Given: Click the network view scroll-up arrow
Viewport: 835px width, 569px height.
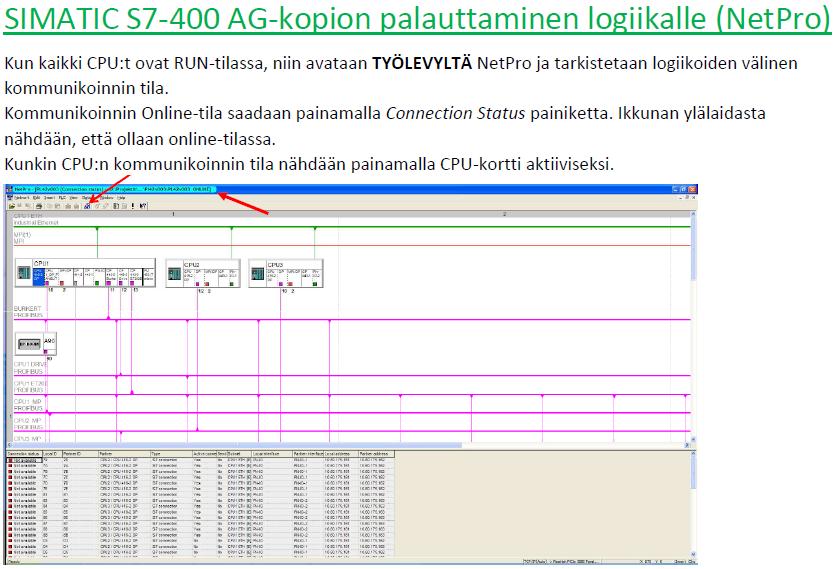Looking at the screenshot, I should pos(693,214).
